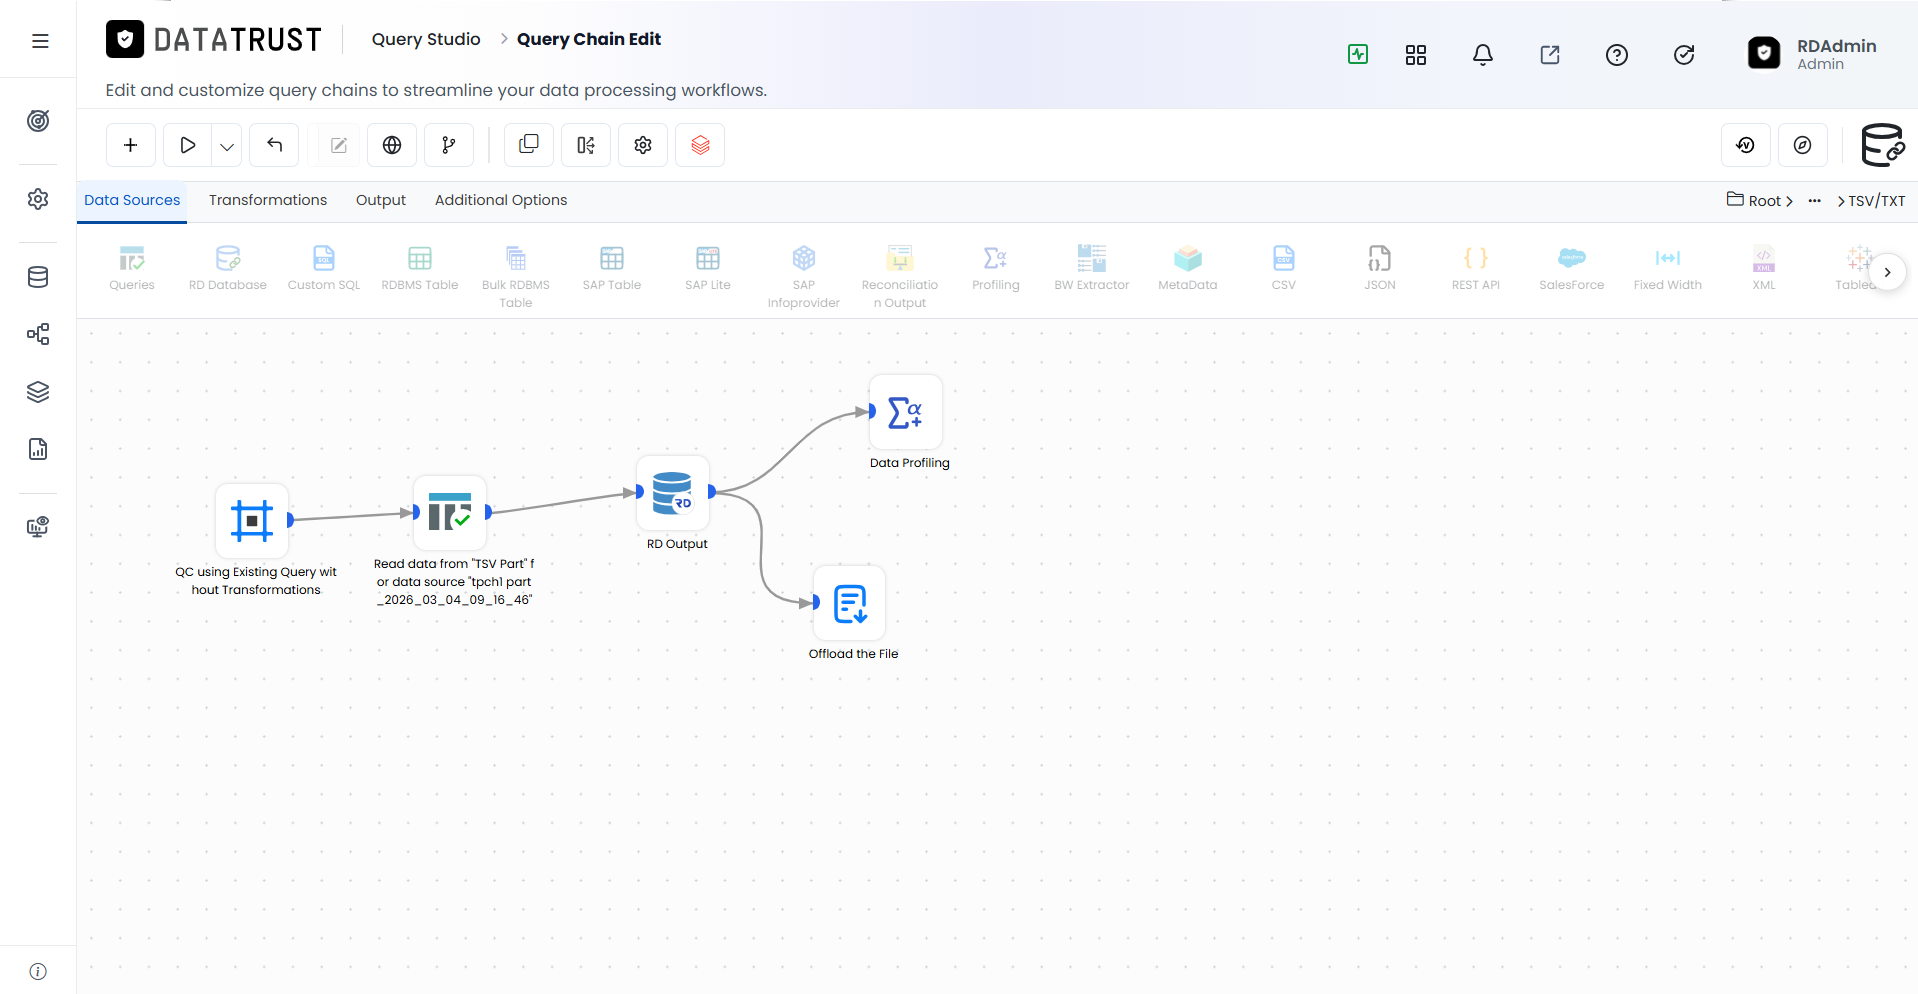Click the green activity monitor icon

1358,54
